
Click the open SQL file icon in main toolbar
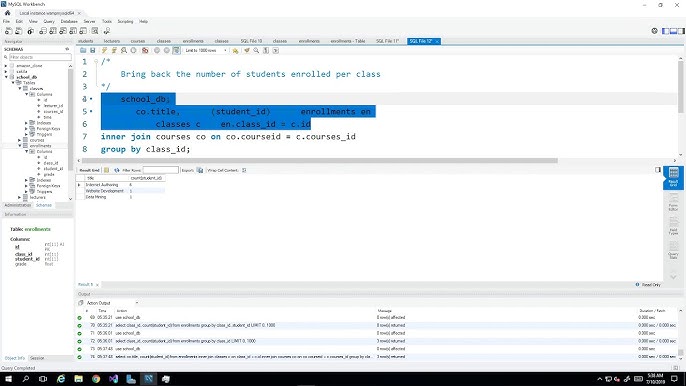[x=18, y=31]
